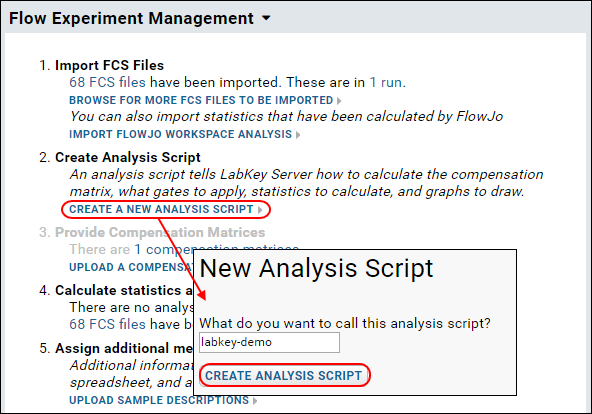
Task: Import FlowJo workspace analysis
Action: pos(180,134)
